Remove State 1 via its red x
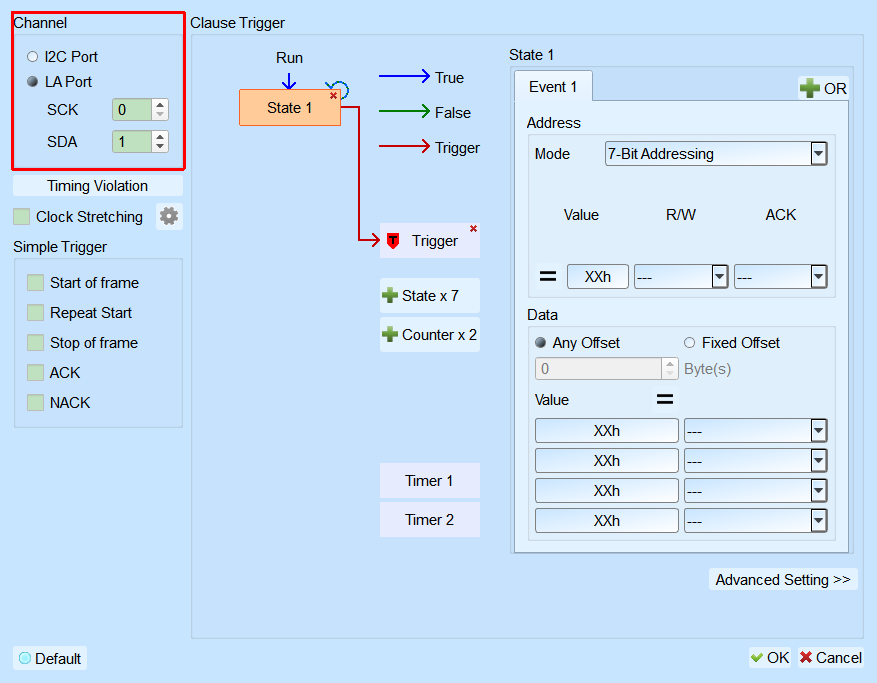The height and width of the screenshot is (683, 877). click(333, 96)
